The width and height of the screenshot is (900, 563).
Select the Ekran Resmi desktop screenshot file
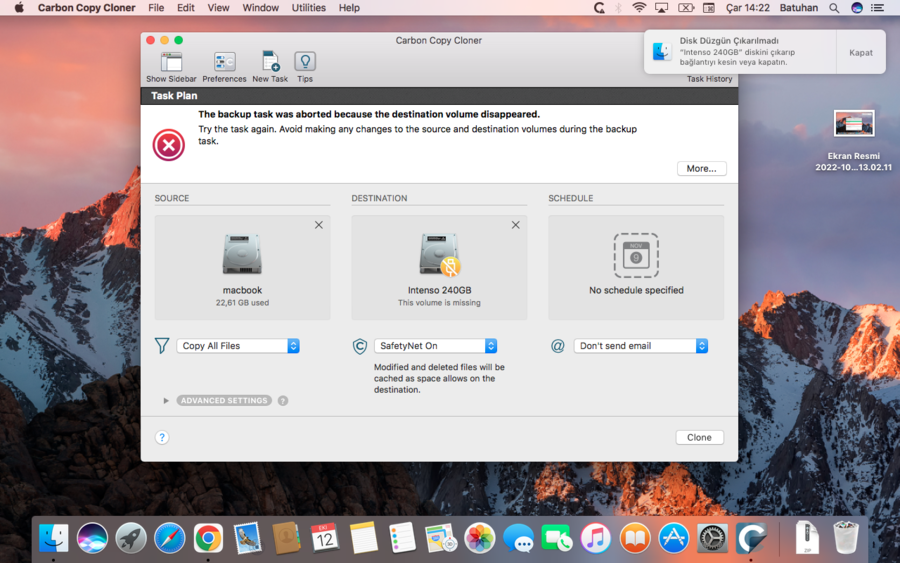click(854, 141)
